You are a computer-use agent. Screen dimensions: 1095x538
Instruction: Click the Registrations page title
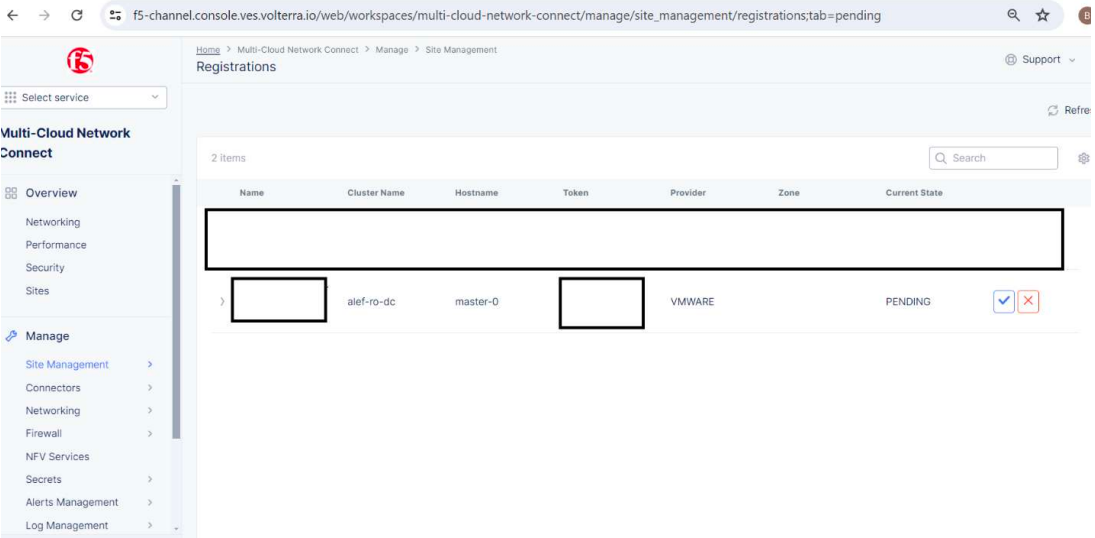pos(236,67)
